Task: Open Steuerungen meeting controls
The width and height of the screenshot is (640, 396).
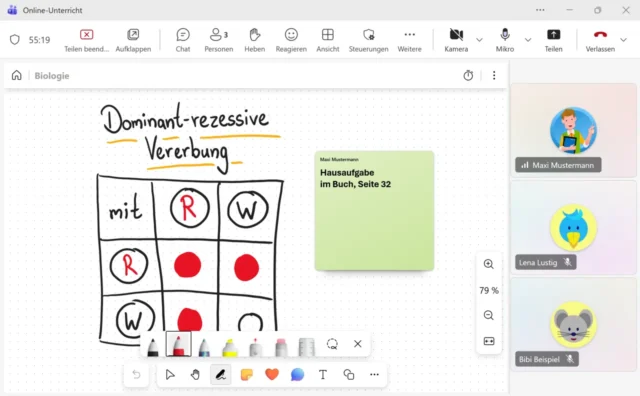Action: [369, 40]
